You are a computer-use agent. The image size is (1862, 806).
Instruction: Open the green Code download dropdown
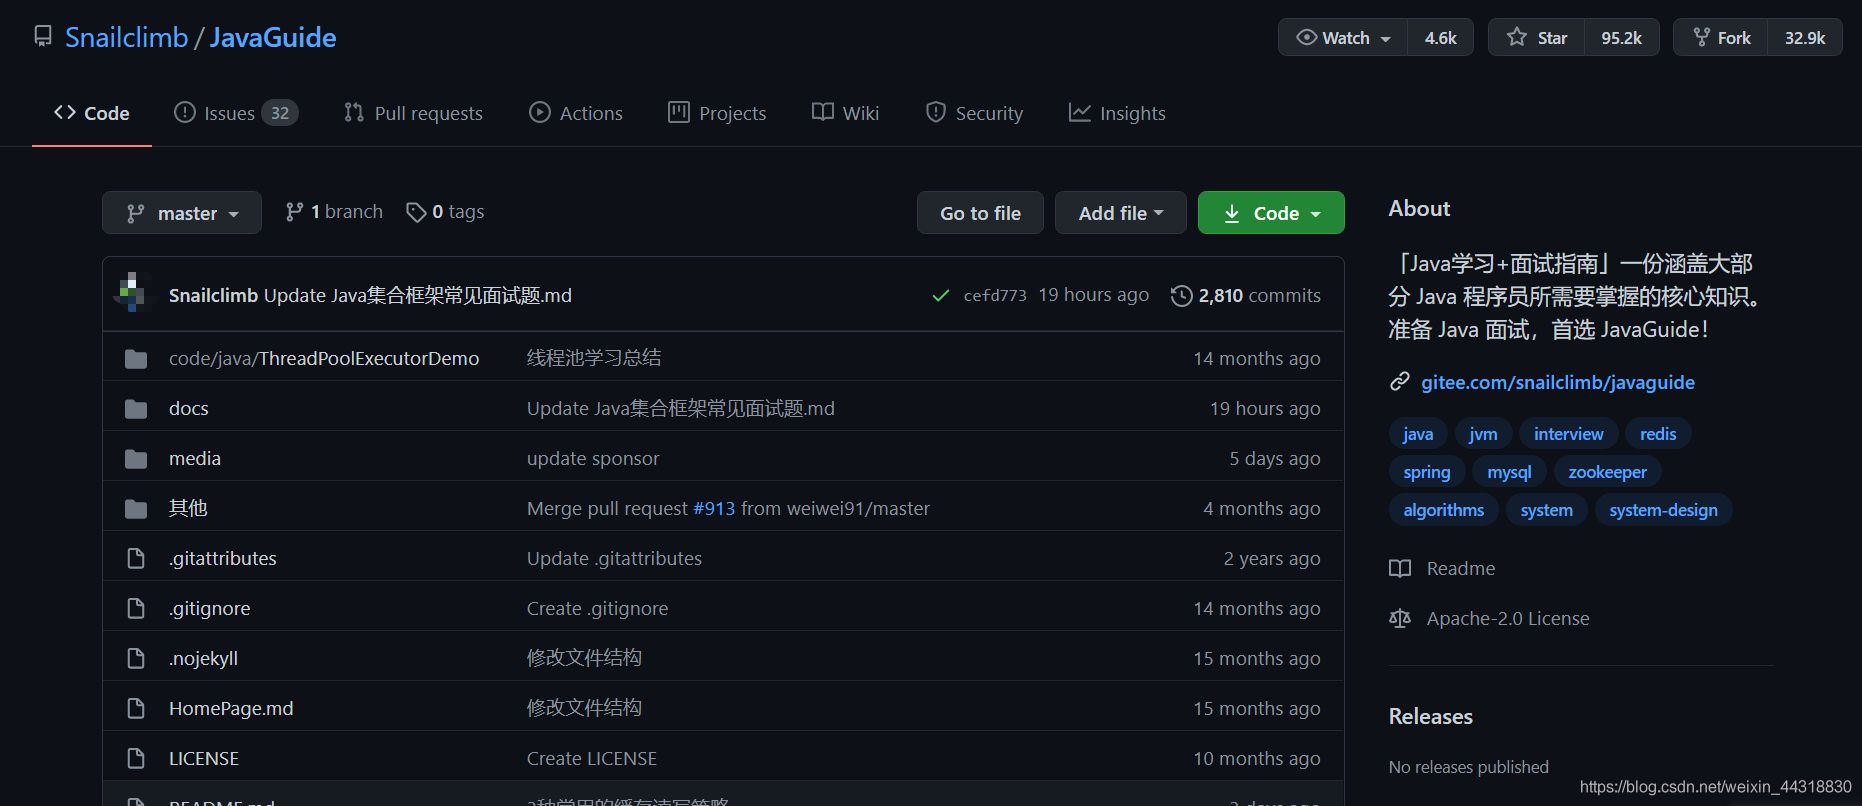click(1271, 213)
